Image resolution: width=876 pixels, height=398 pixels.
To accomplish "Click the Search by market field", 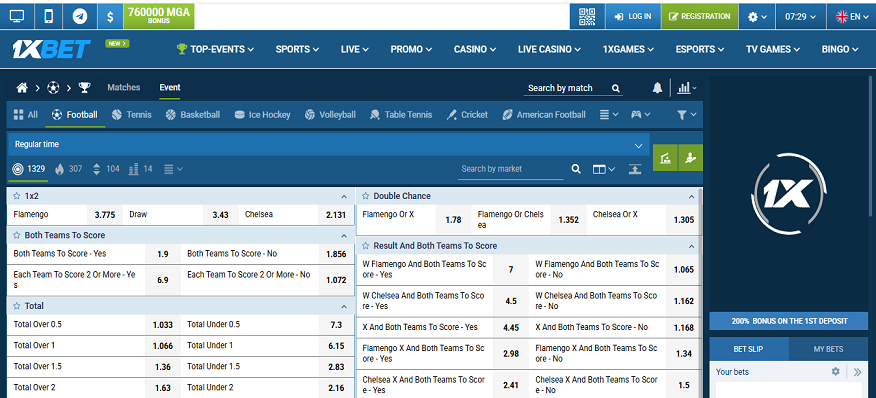I will click(512, 169).
